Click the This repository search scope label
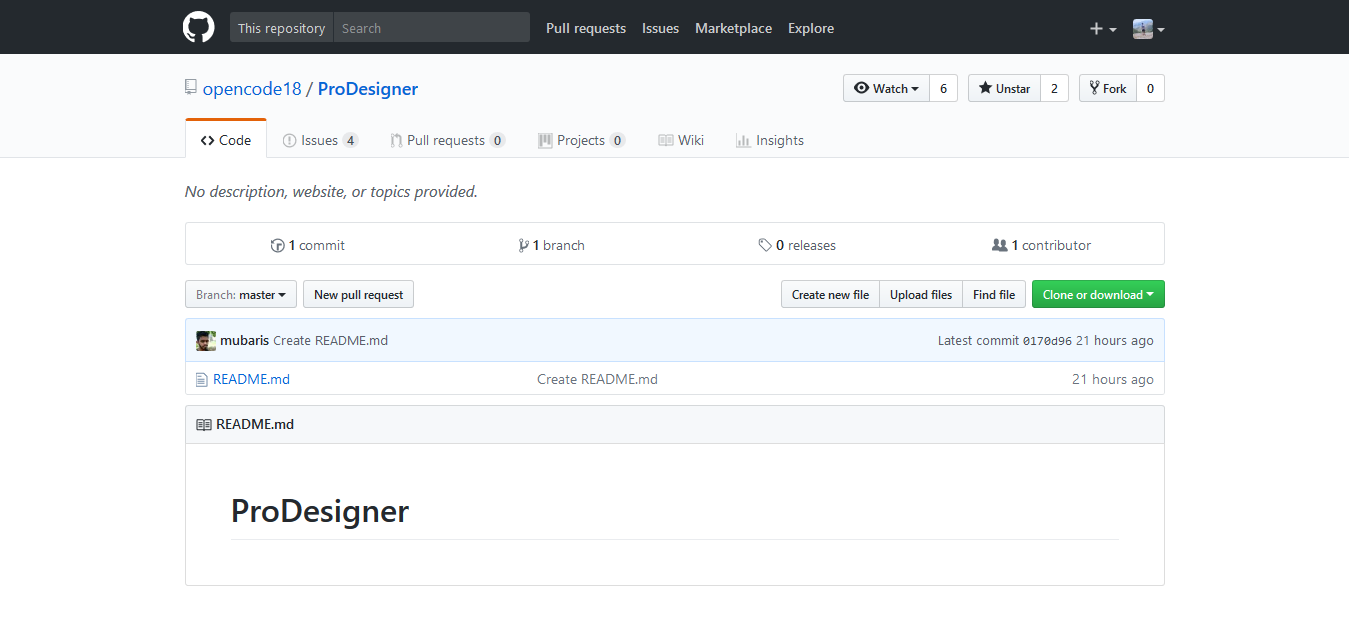Screen dimensions: 1366x635 pyautogui.click(x=282, y=28)
